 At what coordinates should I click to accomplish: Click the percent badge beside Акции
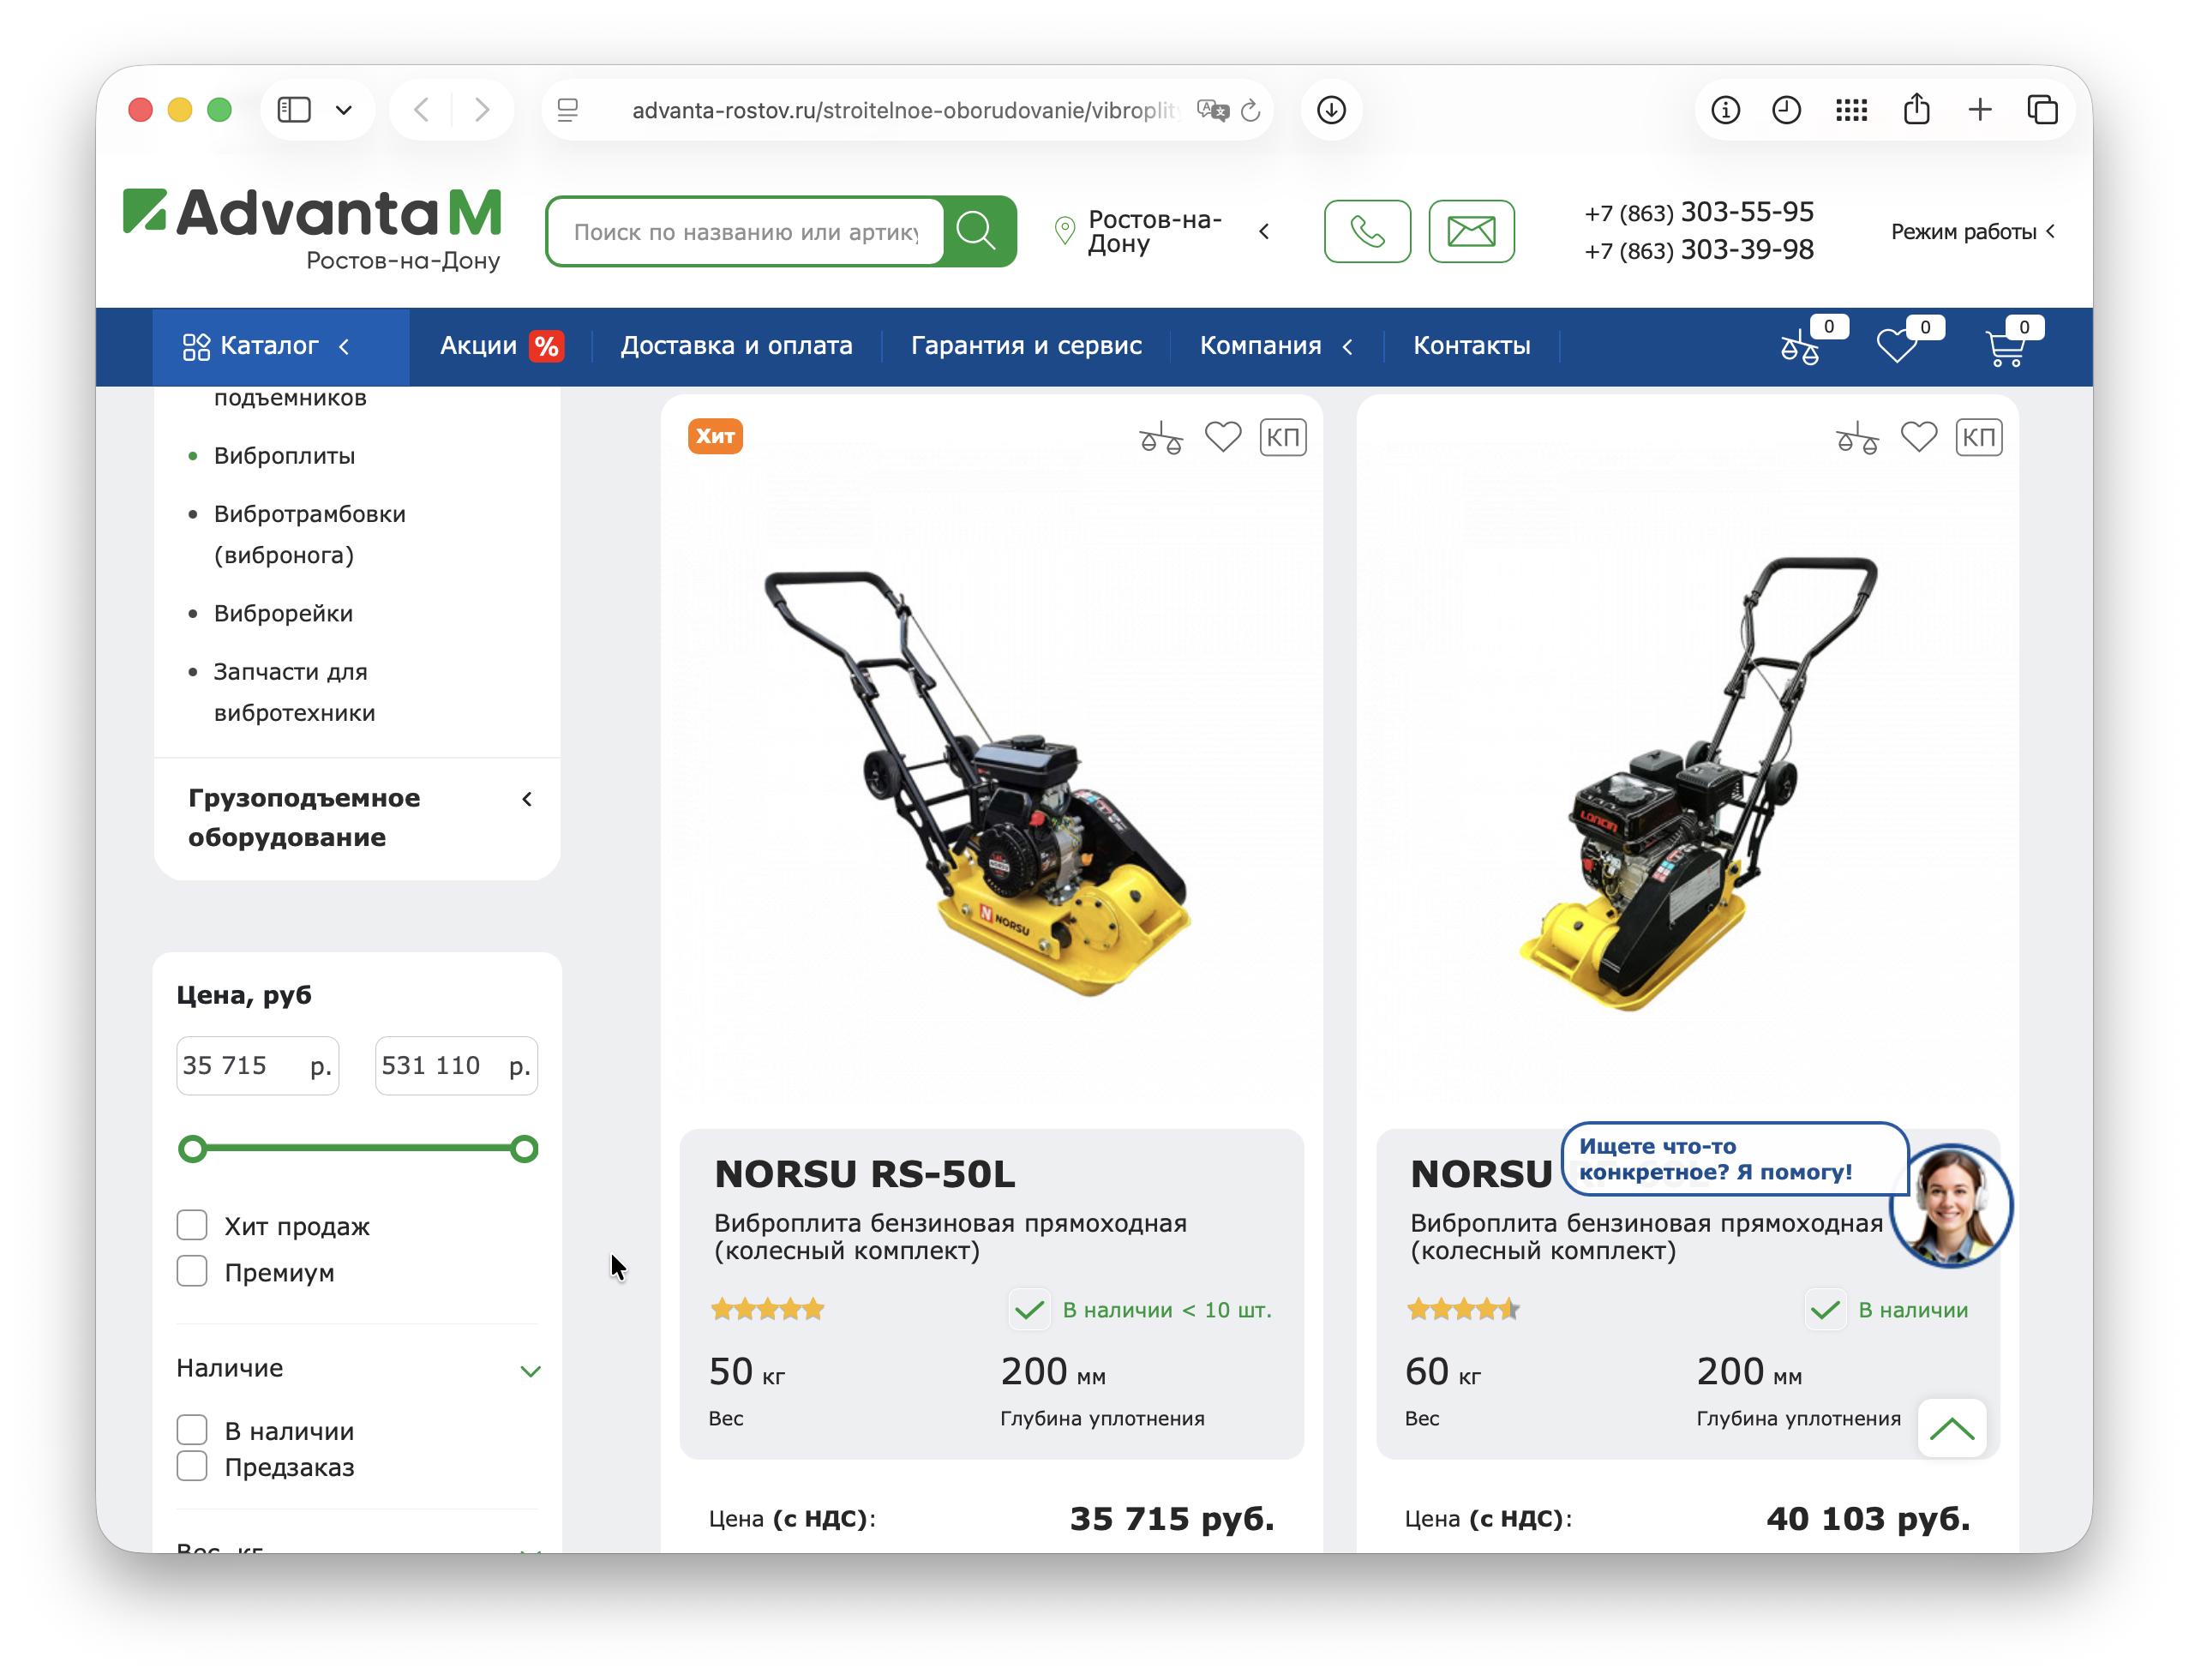pyautogui.click(x=546, y=346)
